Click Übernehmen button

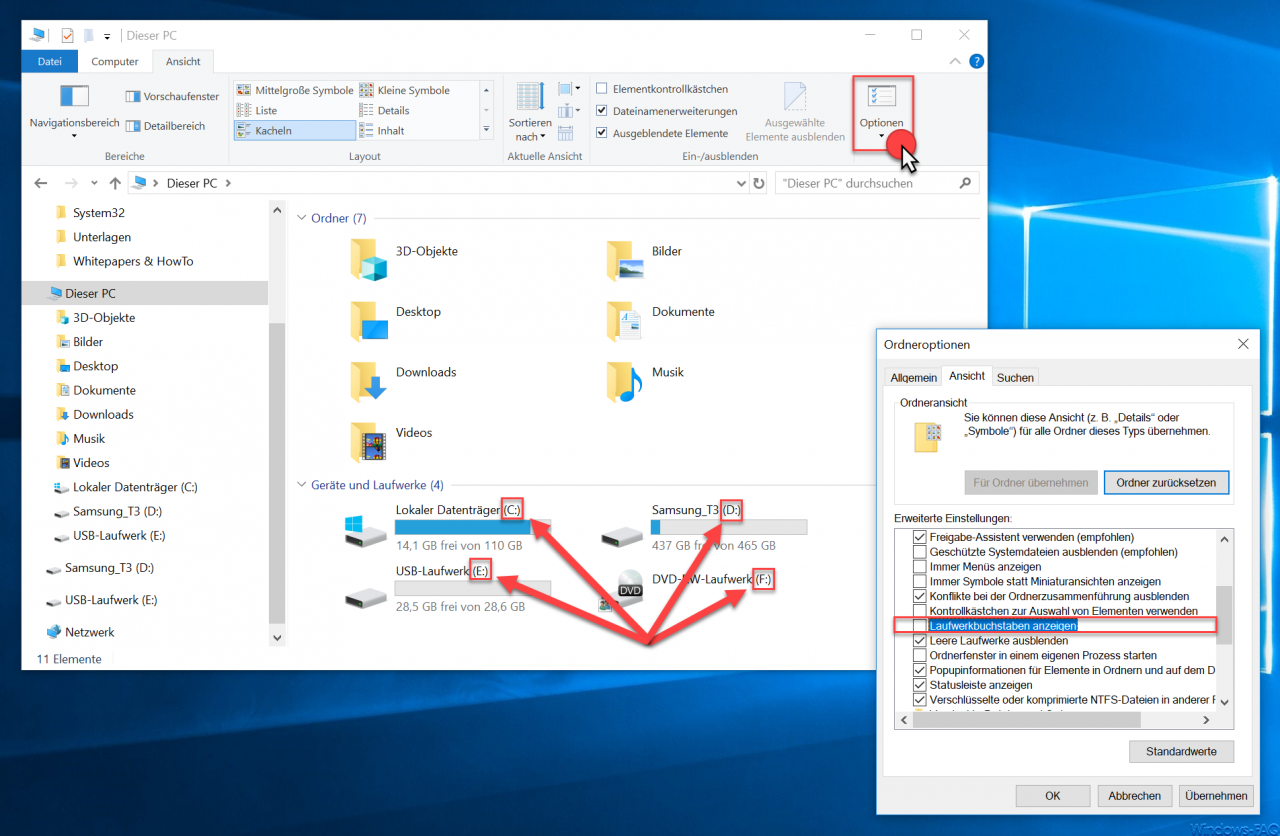[x=1216, y=796]
